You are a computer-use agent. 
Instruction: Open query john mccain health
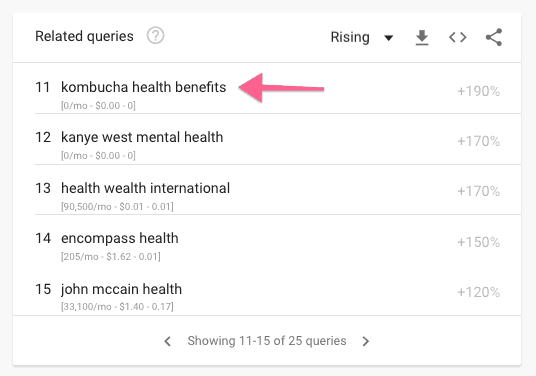click(121, 289)
